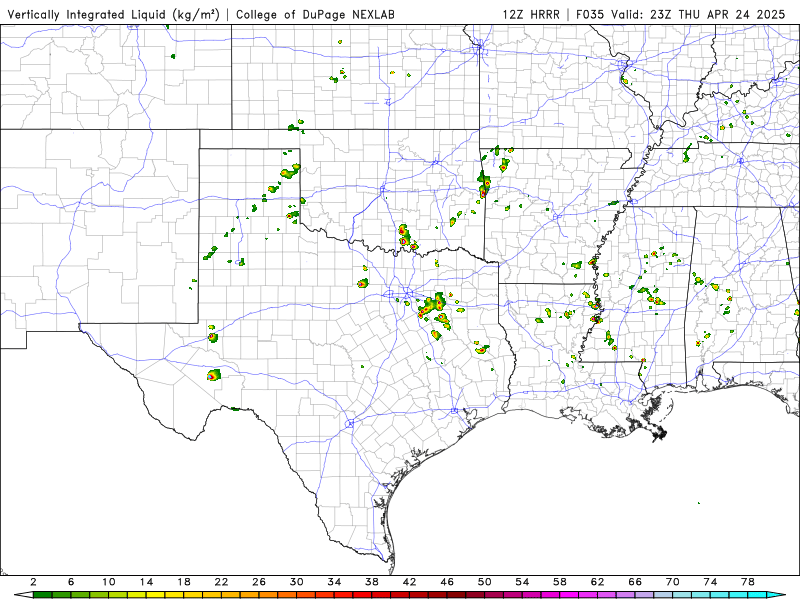
Task: Click the color scale label '38'
Action: pyautogui.click(x=371, y=582)
